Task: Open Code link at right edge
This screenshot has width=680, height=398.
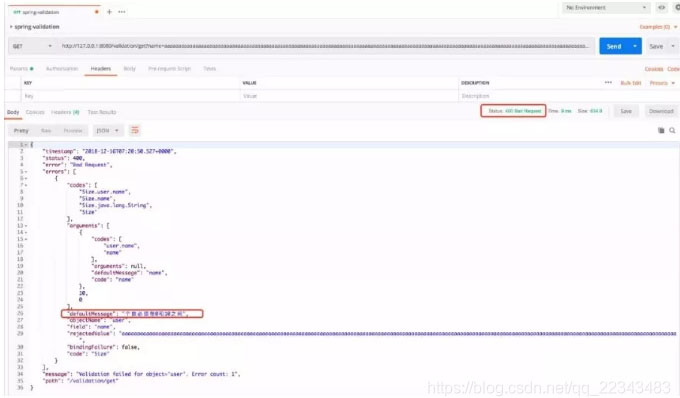Action: pos(673,69)
